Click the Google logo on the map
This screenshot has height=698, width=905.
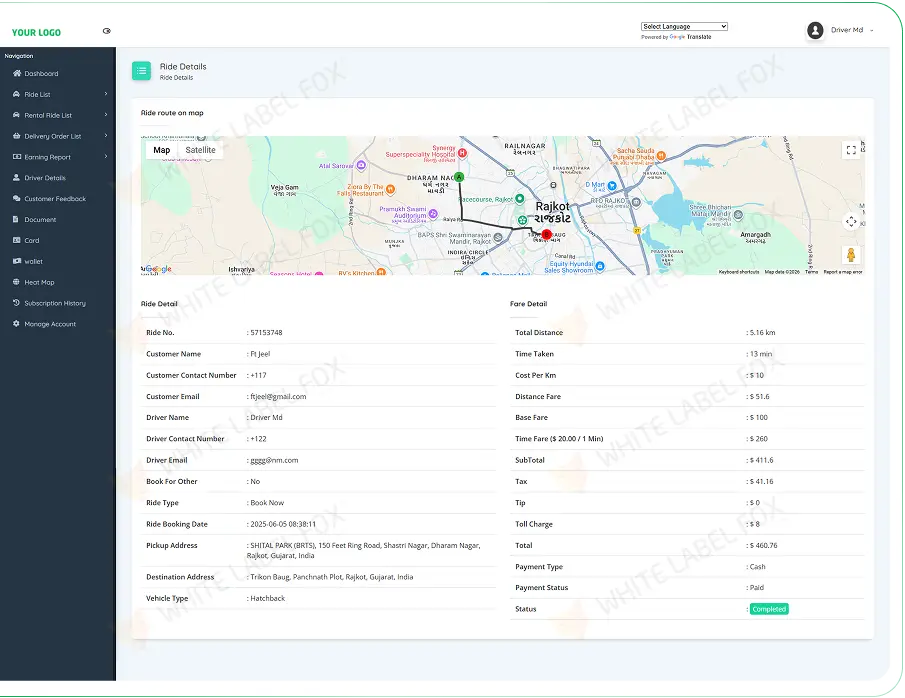(158, 269)
